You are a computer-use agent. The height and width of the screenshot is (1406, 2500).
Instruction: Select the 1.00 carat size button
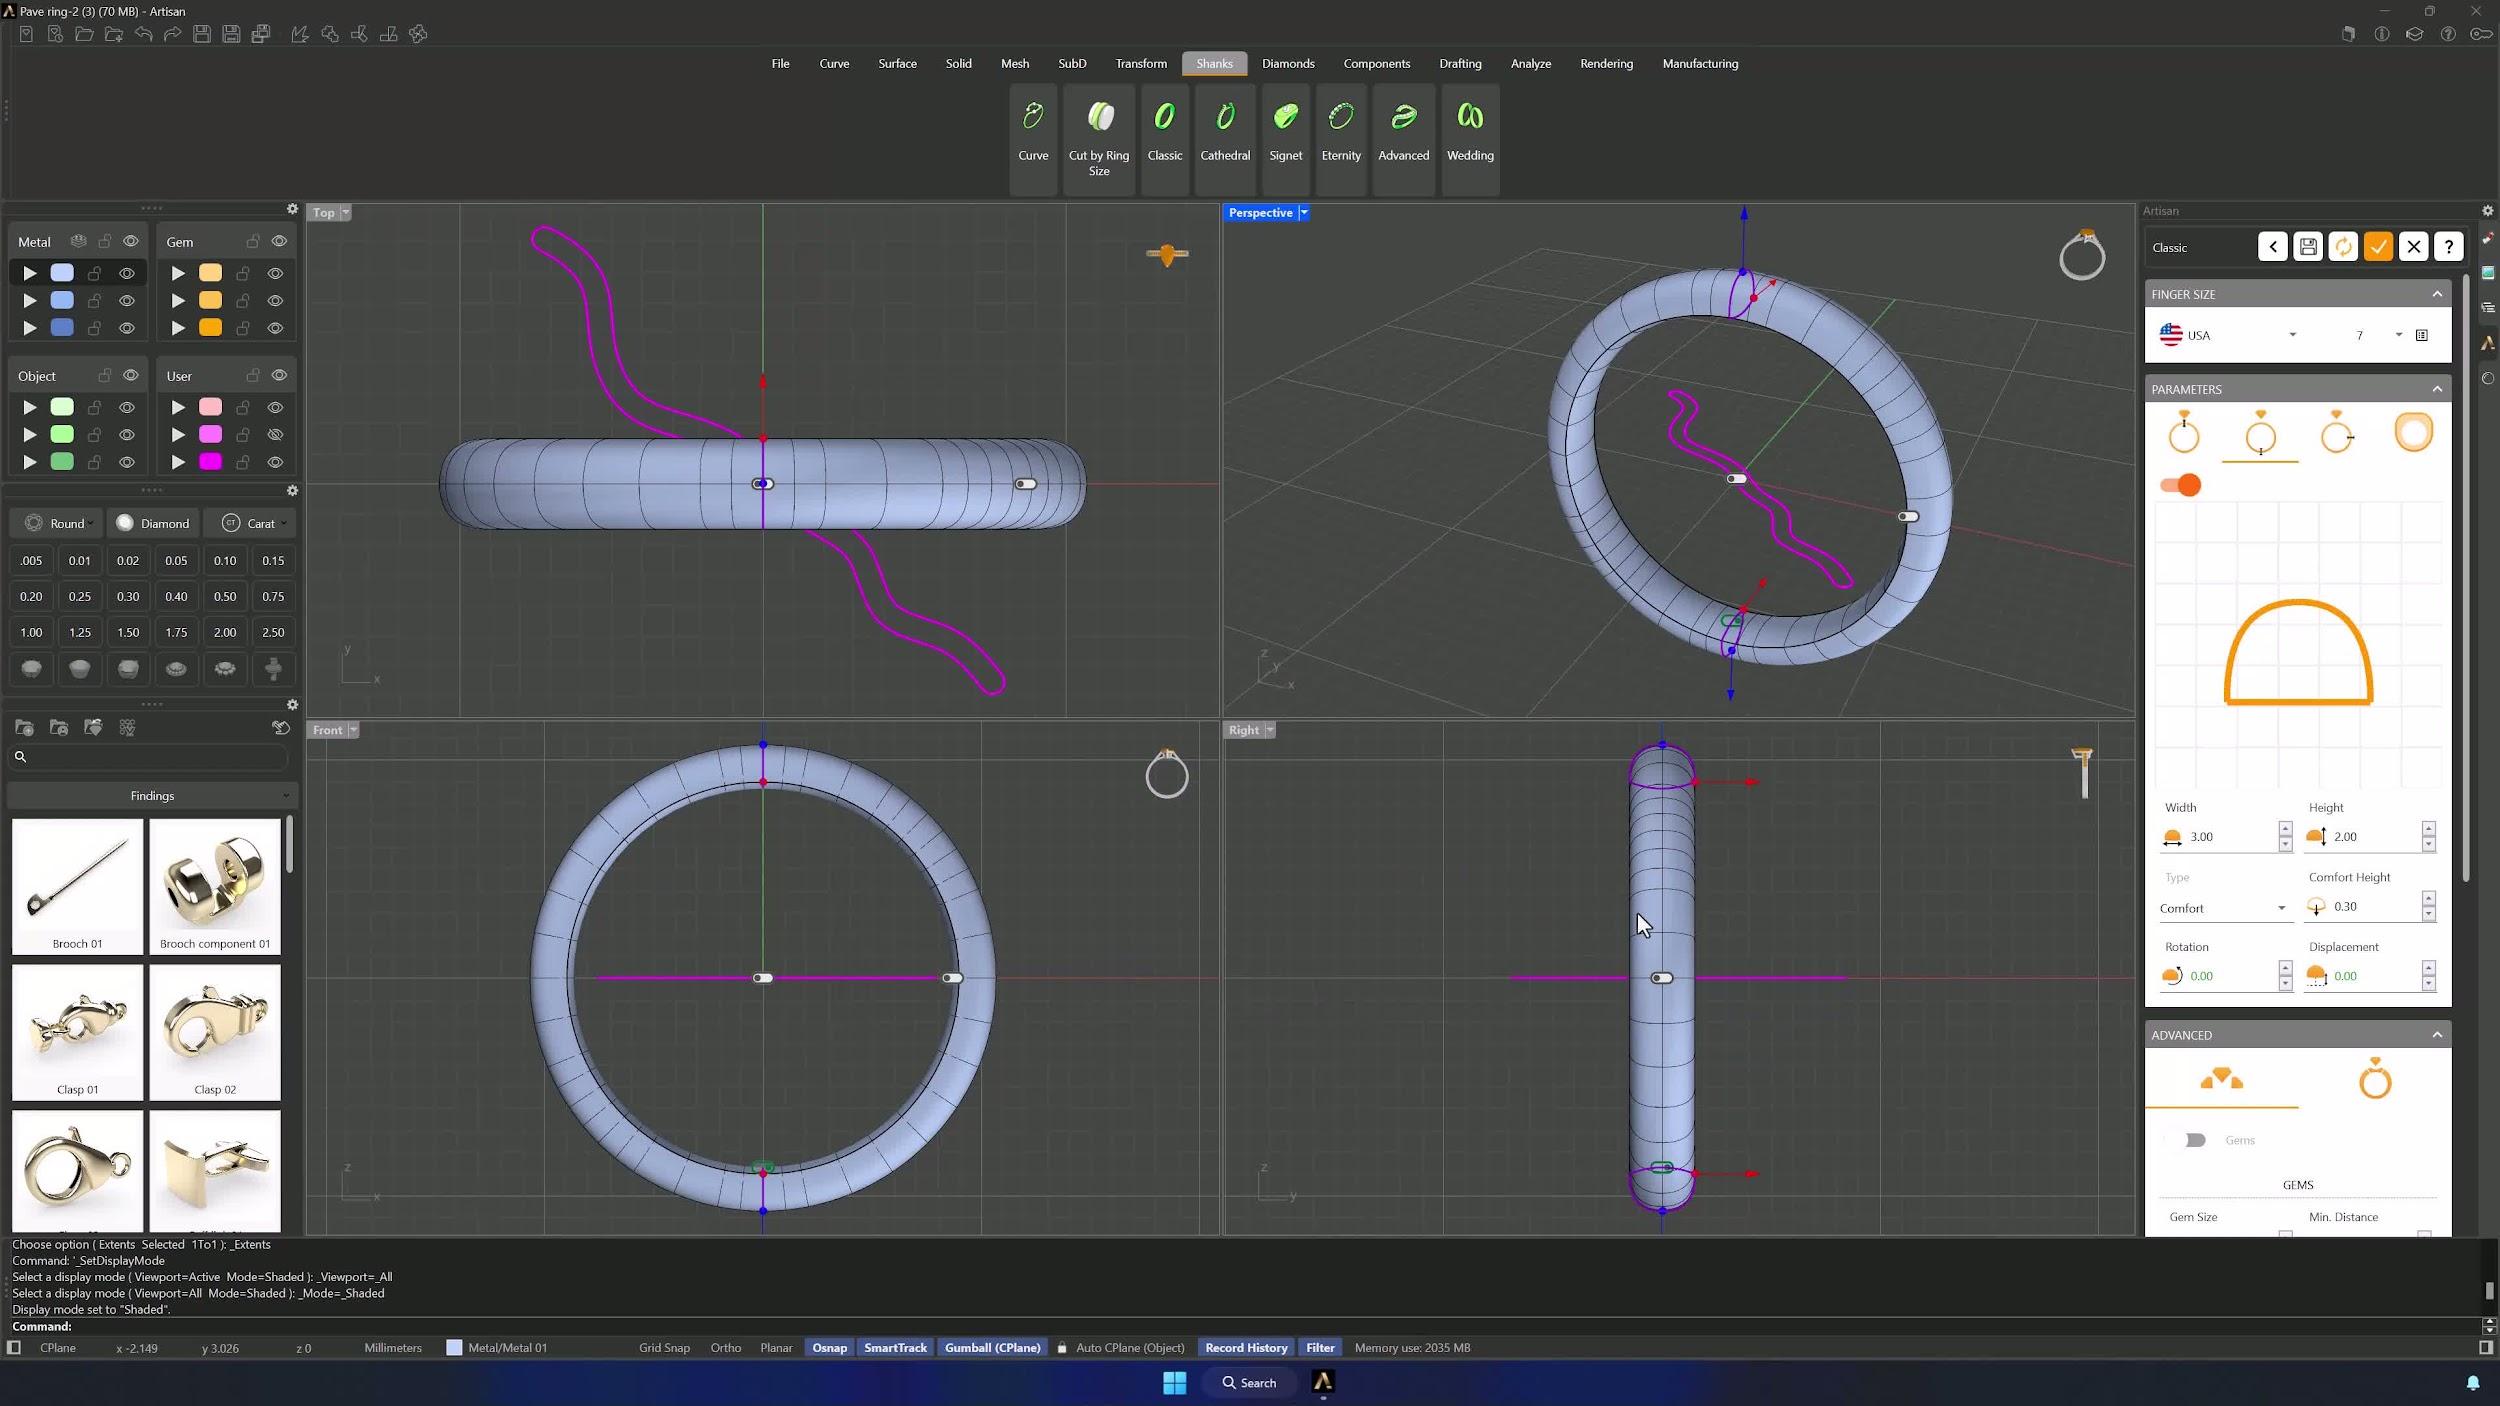click(x=31, y=633)
